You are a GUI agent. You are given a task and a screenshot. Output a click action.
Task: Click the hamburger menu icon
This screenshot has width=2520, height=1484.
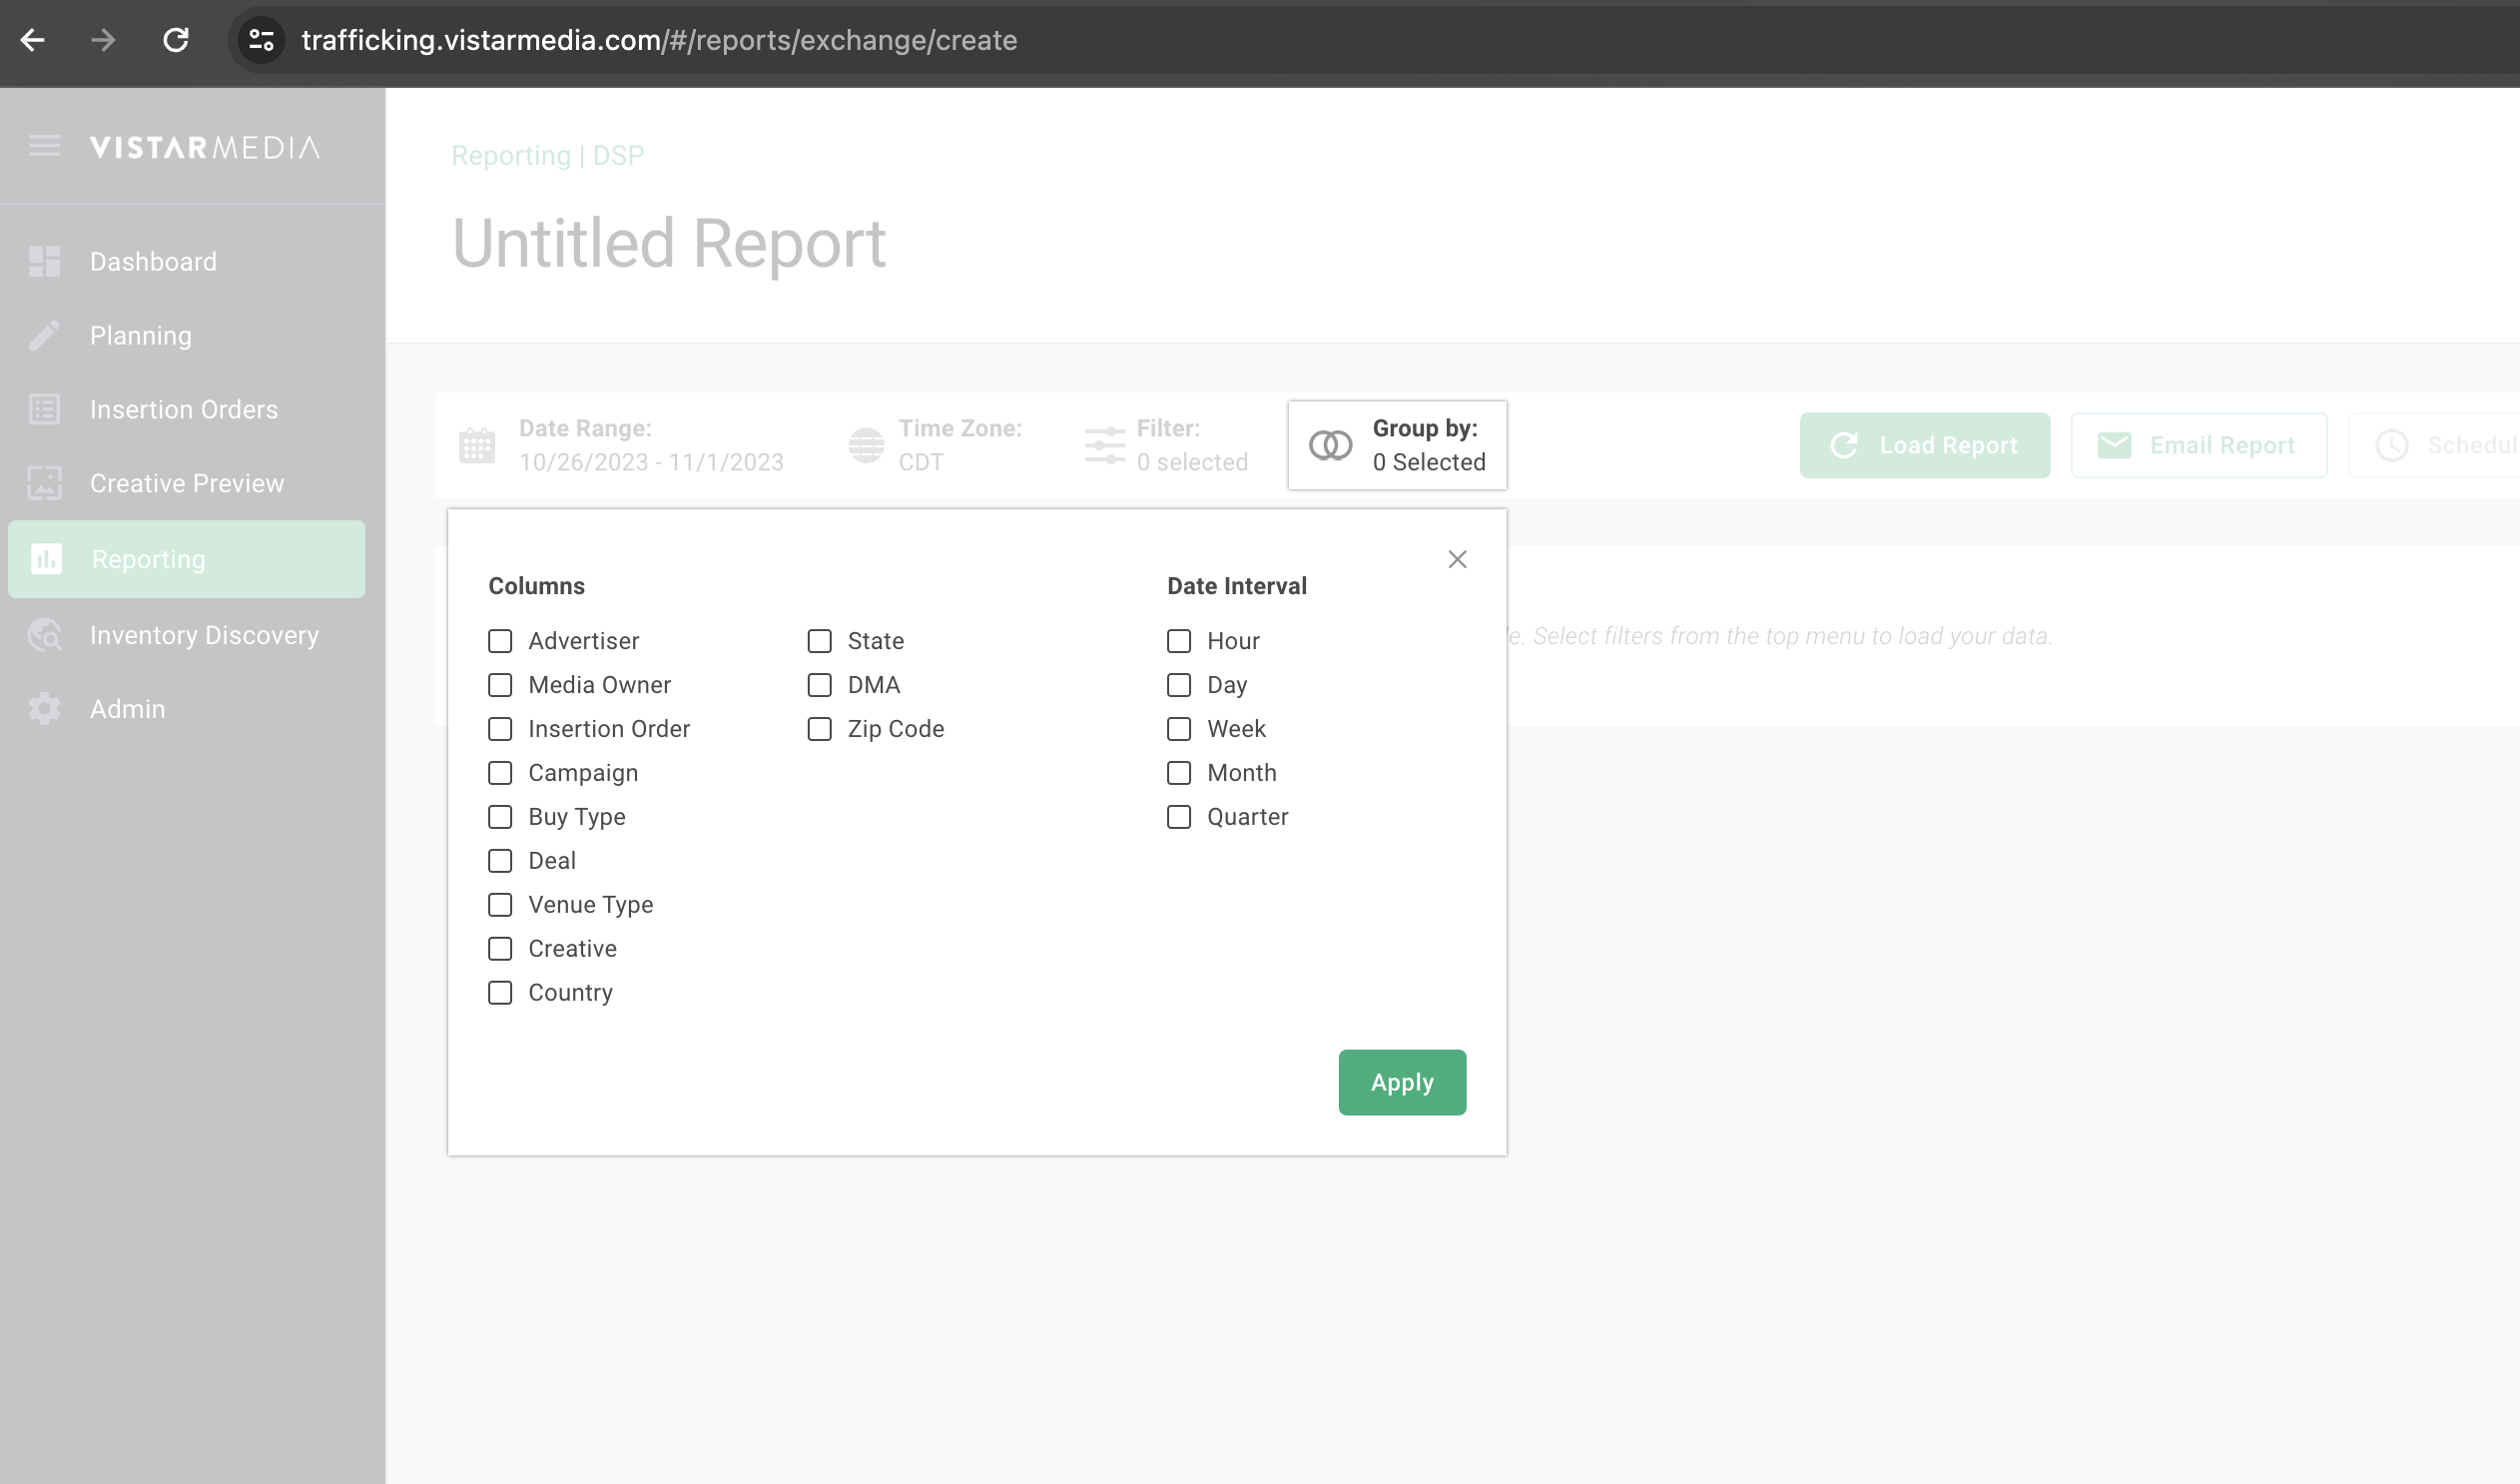point(44,147)
